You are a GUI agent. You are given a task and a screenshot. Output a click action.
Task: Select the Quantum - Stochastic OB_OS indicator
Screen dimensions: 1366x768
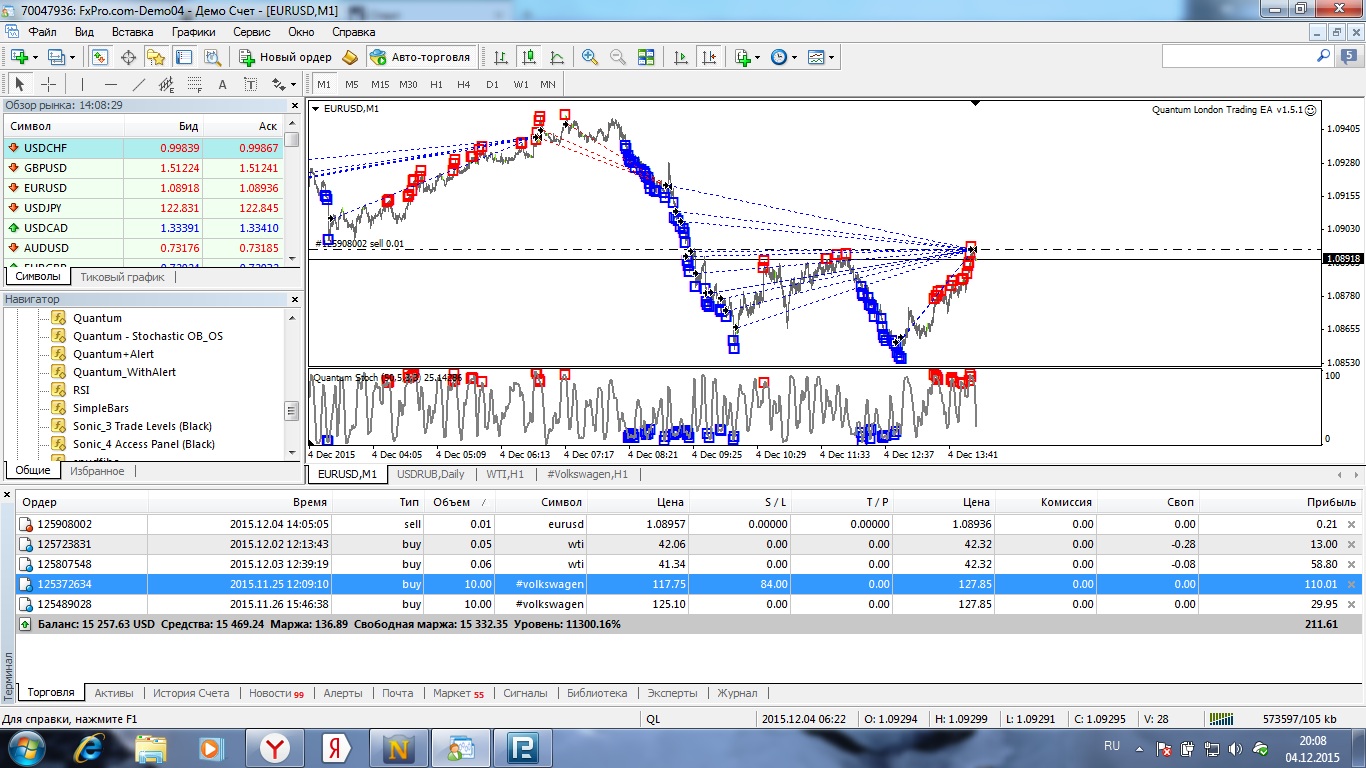pyautogui.click(x=148, y=336)
